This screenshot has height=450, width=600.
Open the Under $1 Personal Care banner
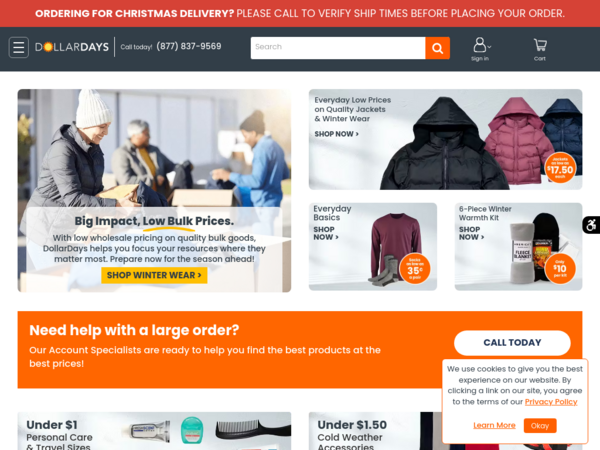[x=154, y=431]
